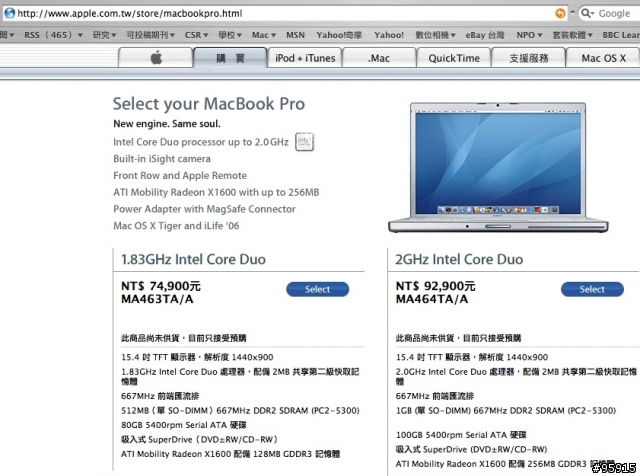Click the MacBook Pro product image
Screen dimensions: 640x476
[x=498, y=167]
